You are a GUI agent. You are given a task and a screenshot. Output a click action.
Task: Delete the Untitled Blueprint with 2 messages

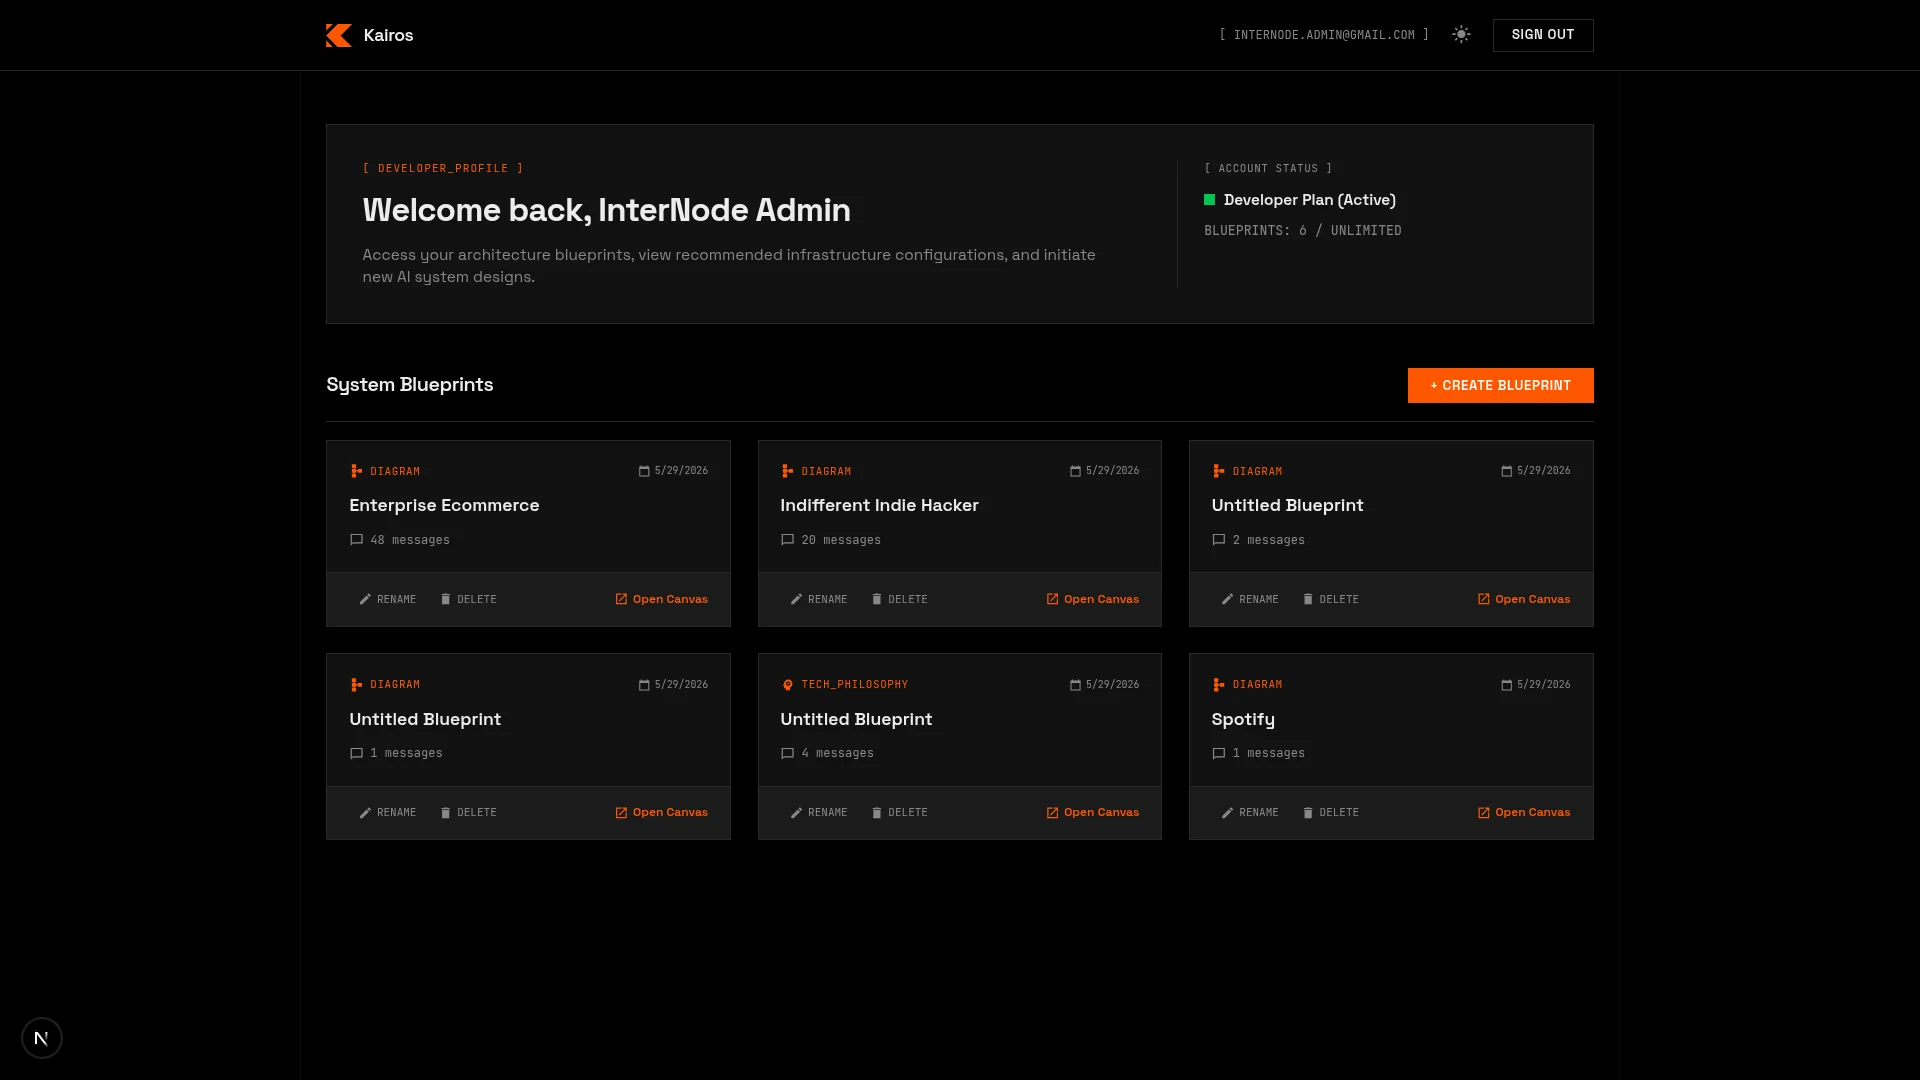(x=1331, y=599)
